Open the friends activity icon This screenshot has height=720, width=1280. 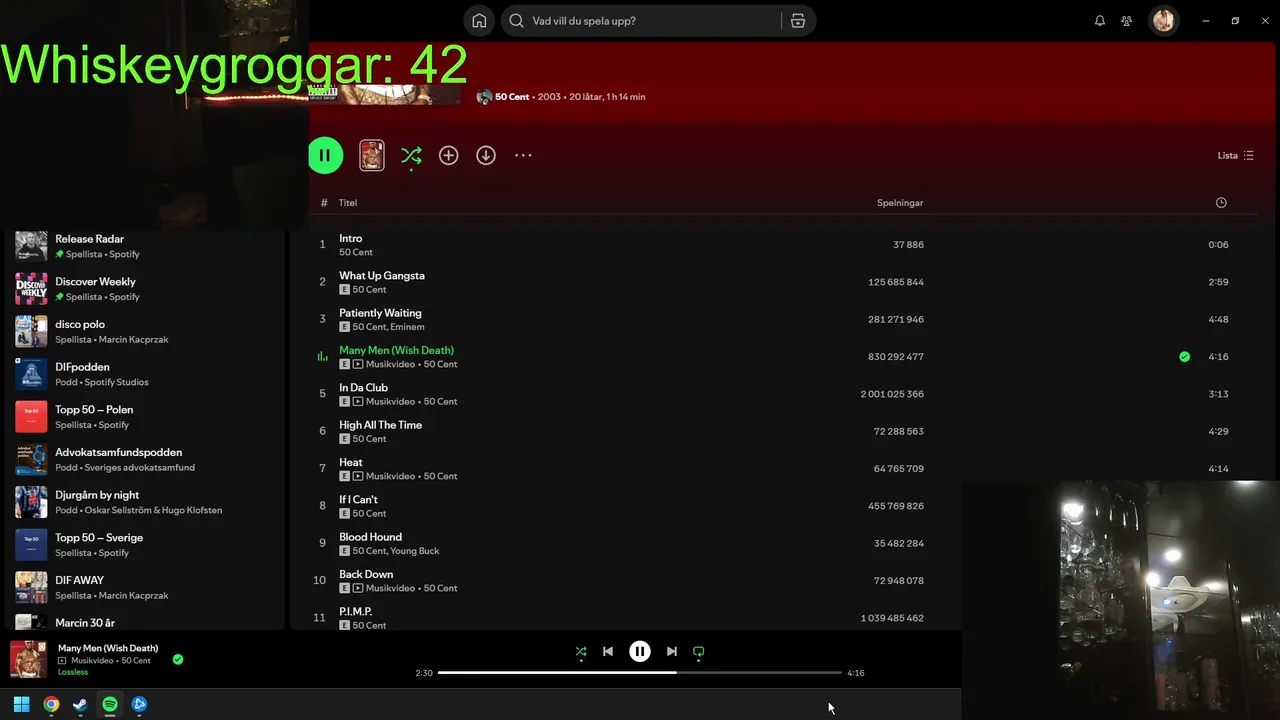coord(1127,21)
